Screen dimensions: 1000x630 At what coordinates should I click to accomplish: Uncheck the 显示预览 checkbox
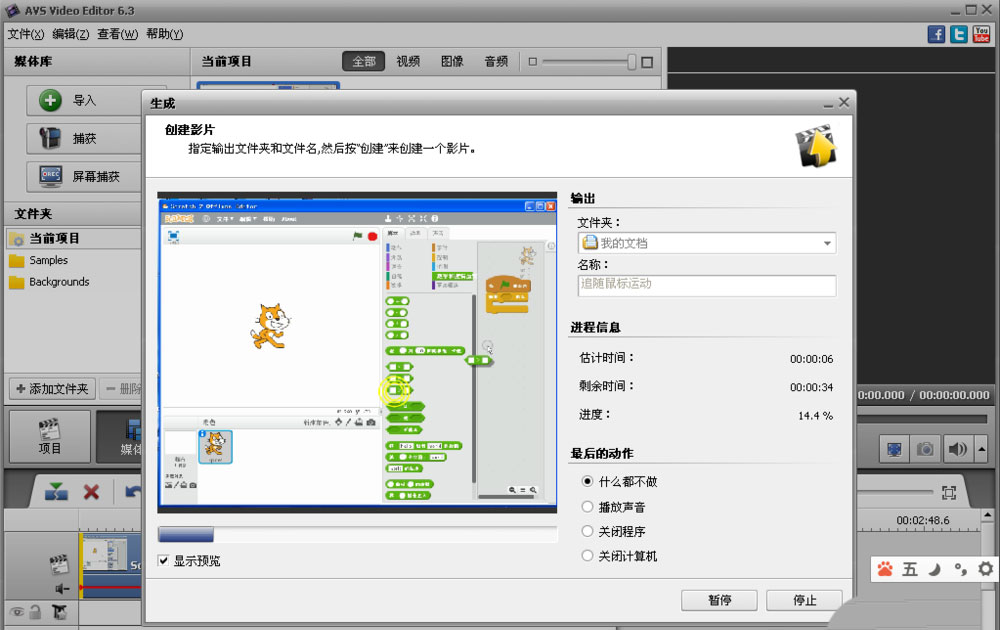click(163, 560)
